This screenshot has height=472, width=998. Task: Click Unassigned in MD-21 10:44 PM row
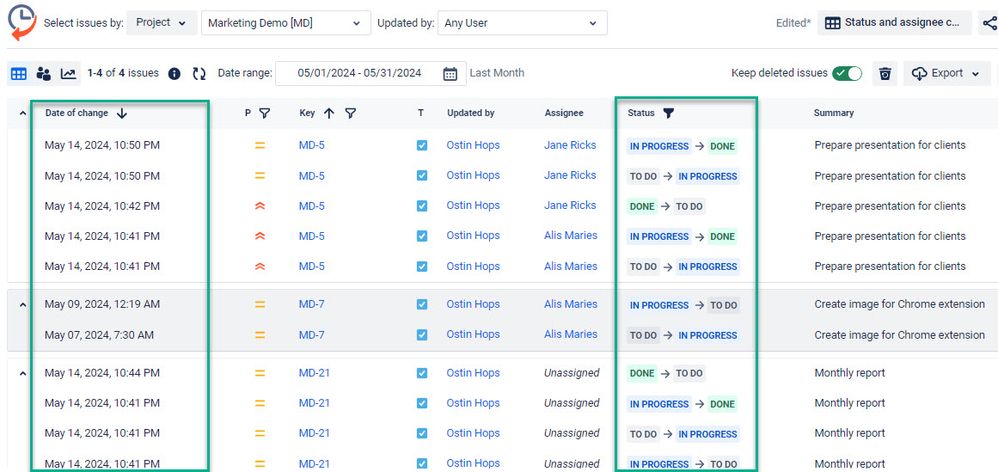pos(572,373)
